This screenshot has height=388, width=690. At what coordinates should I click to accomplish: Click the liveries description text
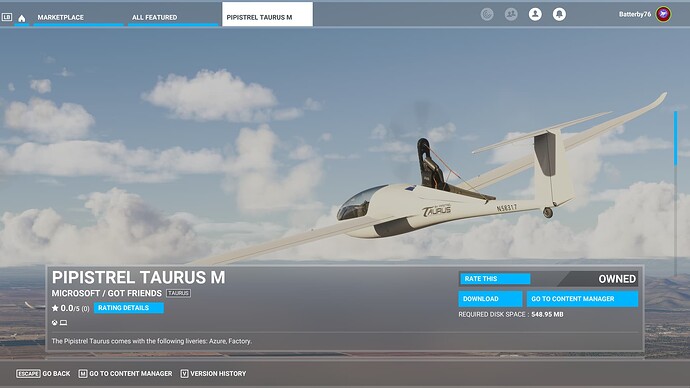(151, 341)
